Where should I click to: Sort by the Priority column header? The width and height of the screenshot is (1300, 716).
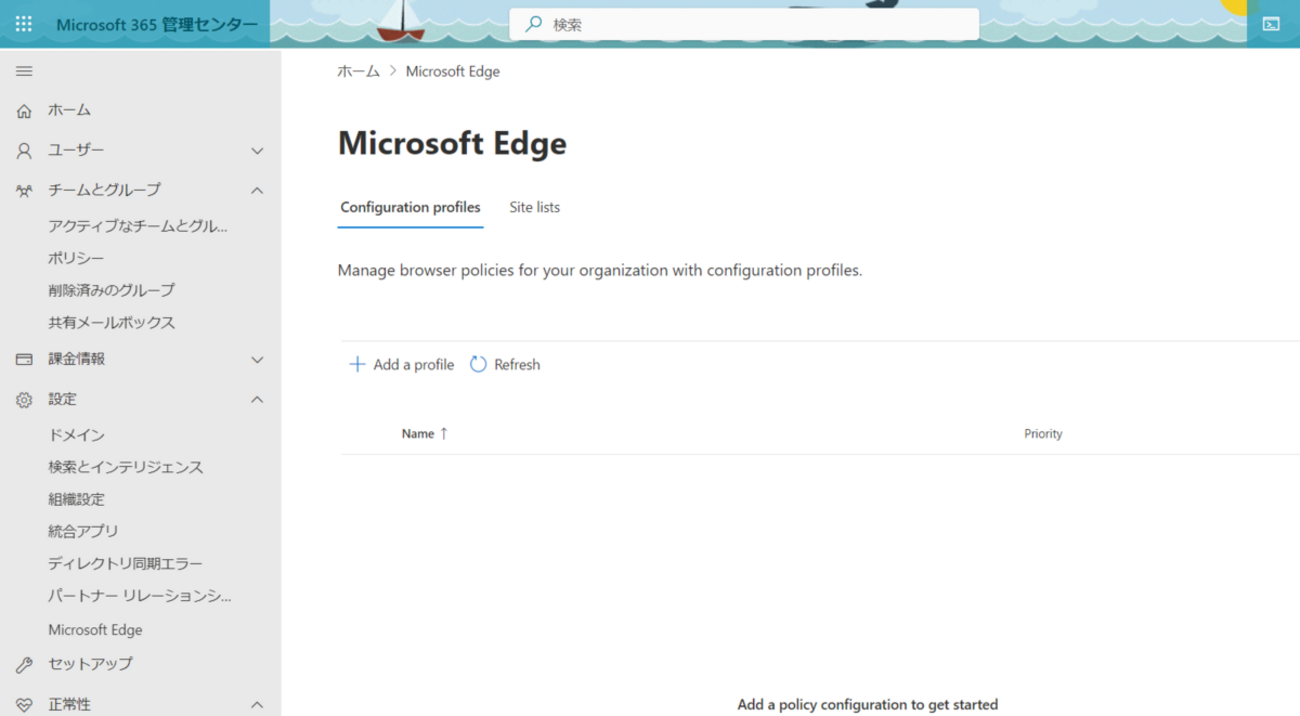click(x=1043, y=433)
